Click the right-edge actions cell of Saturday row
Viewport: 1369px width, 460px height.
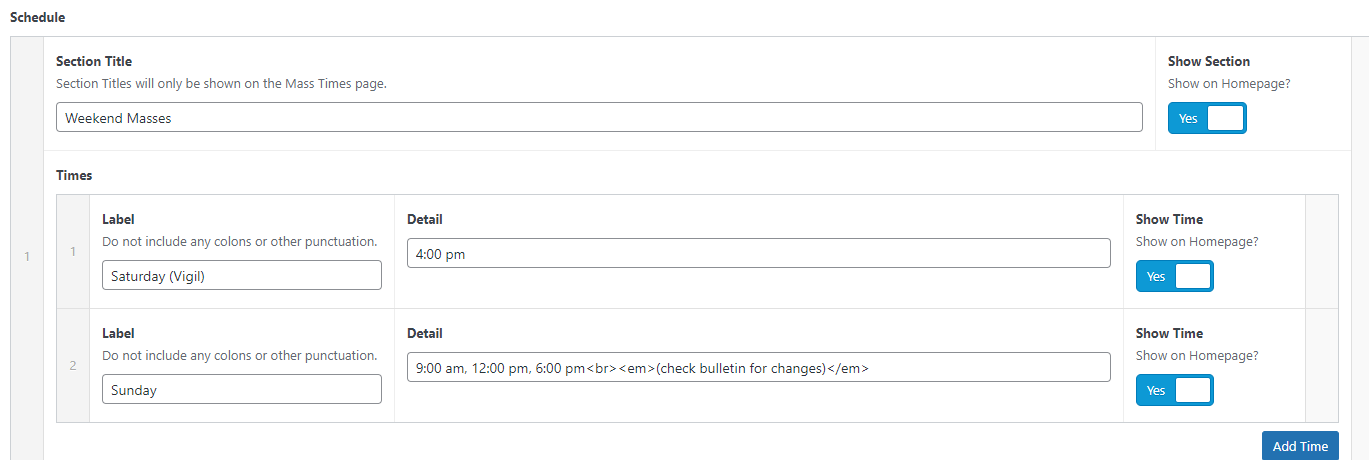[x=1321, y=252]
